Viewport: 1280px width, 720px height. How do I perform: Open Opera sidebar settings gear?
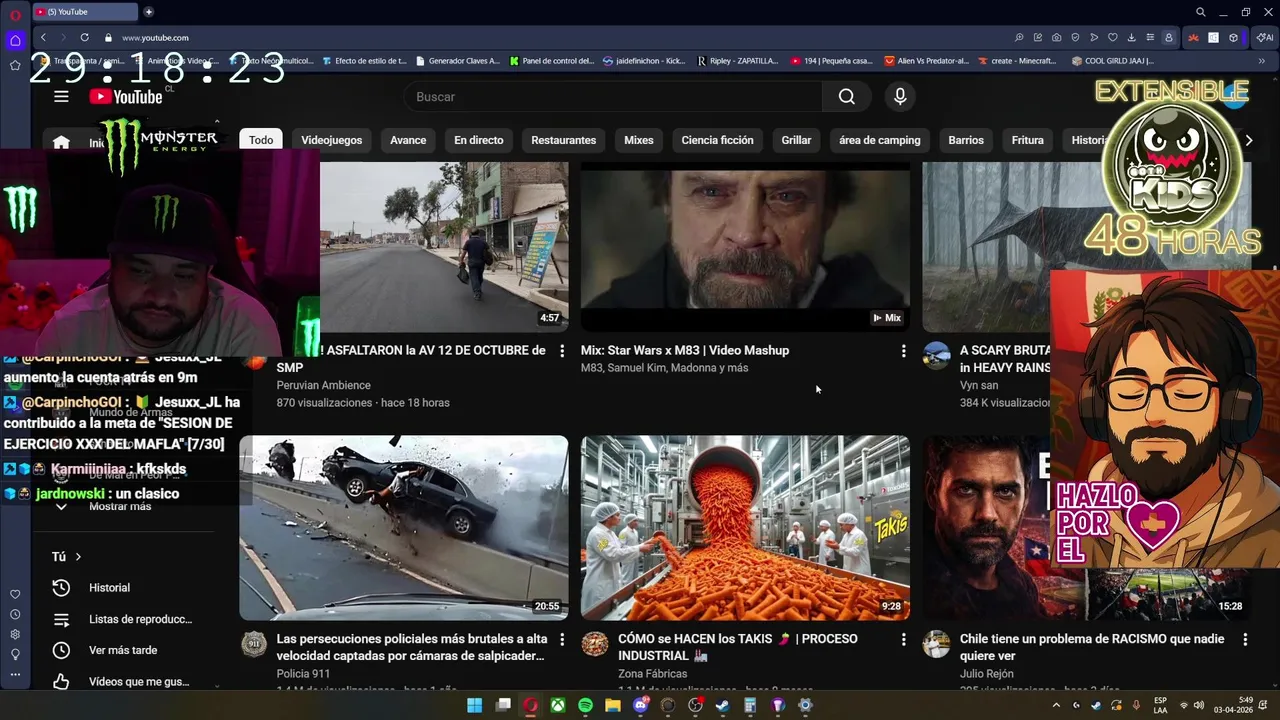pos(15,634)
